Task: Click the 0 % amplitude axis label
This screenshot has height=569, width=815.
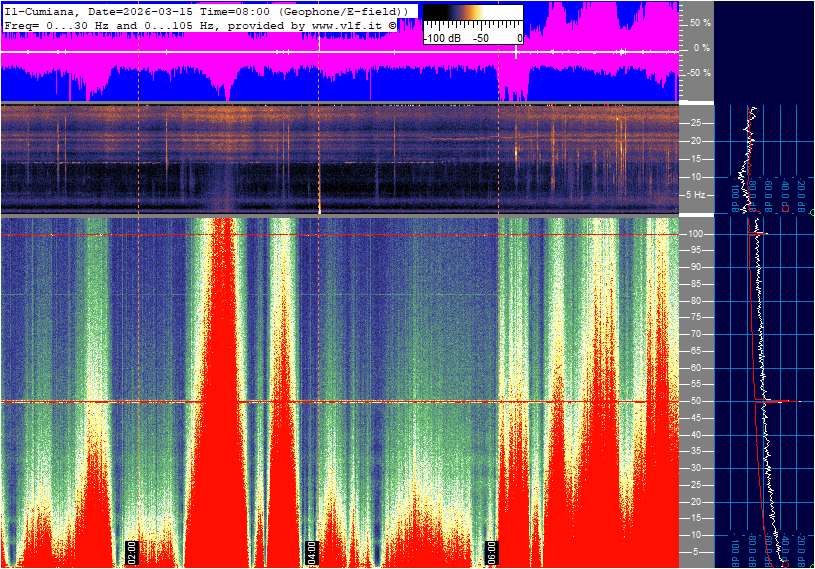Action: coord(701,48)
